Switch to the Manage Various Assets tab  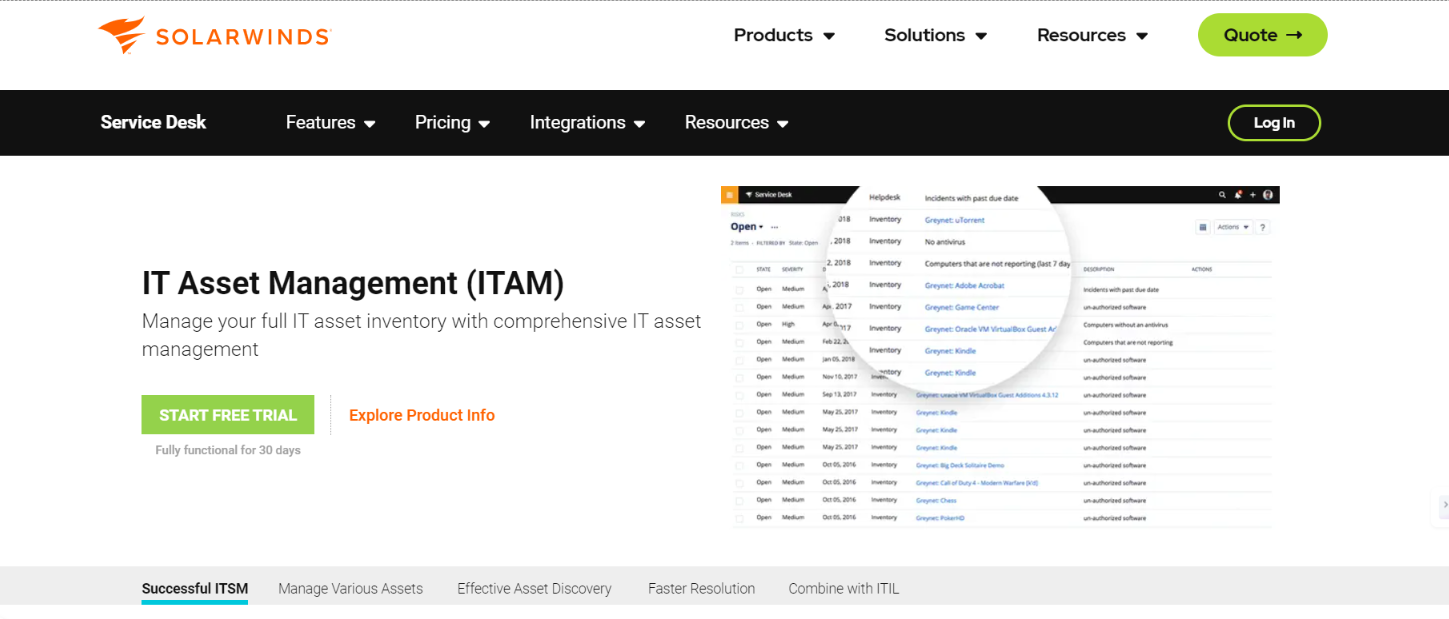[351, 589]
